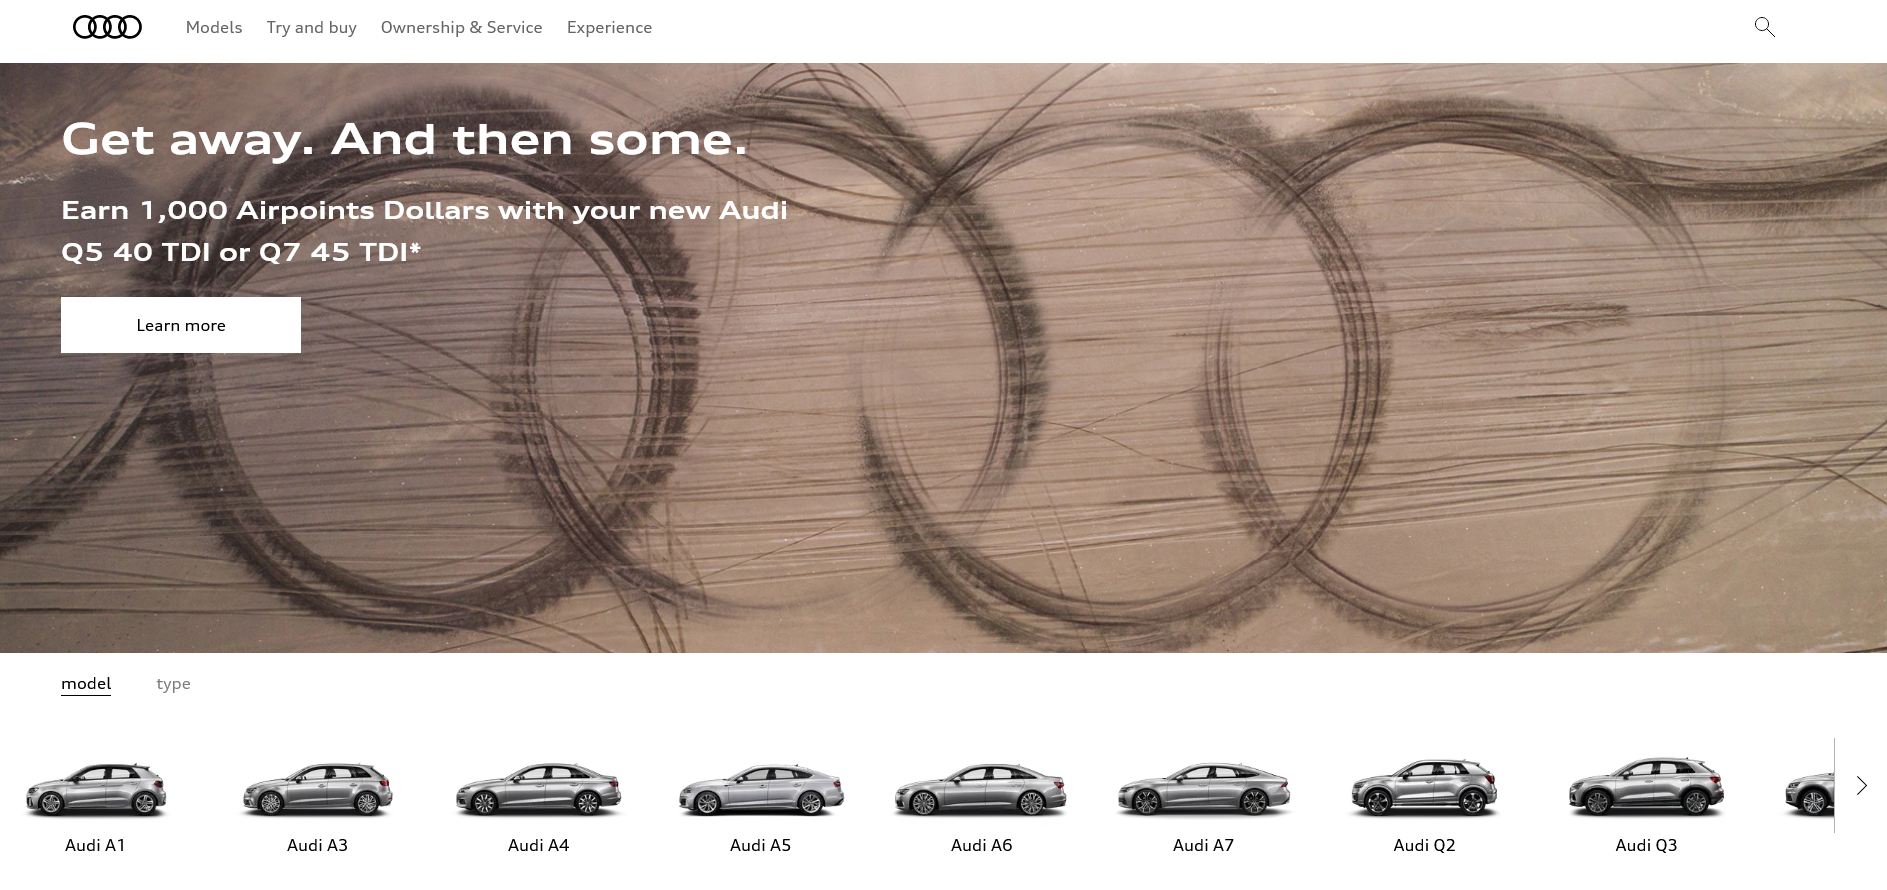Switch to the model tab
The width and height of the screenshot is (1887, 890).
tap(86, 683)
